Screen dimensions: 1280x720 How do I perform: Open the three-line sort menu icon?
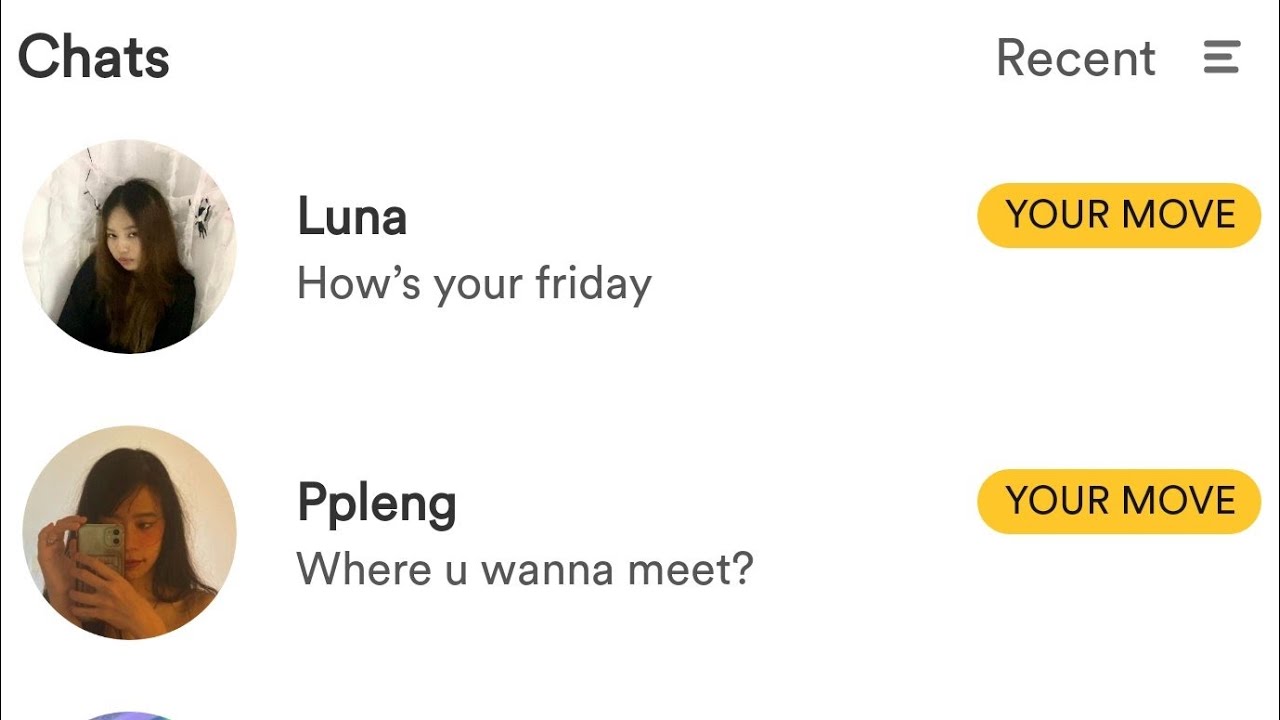[1221, 58]
